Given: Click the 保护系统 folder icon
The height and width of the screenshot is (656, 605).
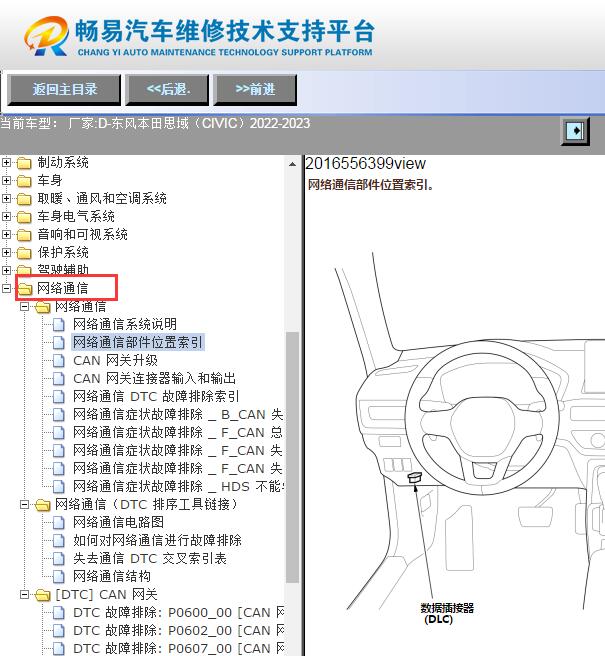Looking at the screenshot, I should pyautogui.click(x=24, y=253).
